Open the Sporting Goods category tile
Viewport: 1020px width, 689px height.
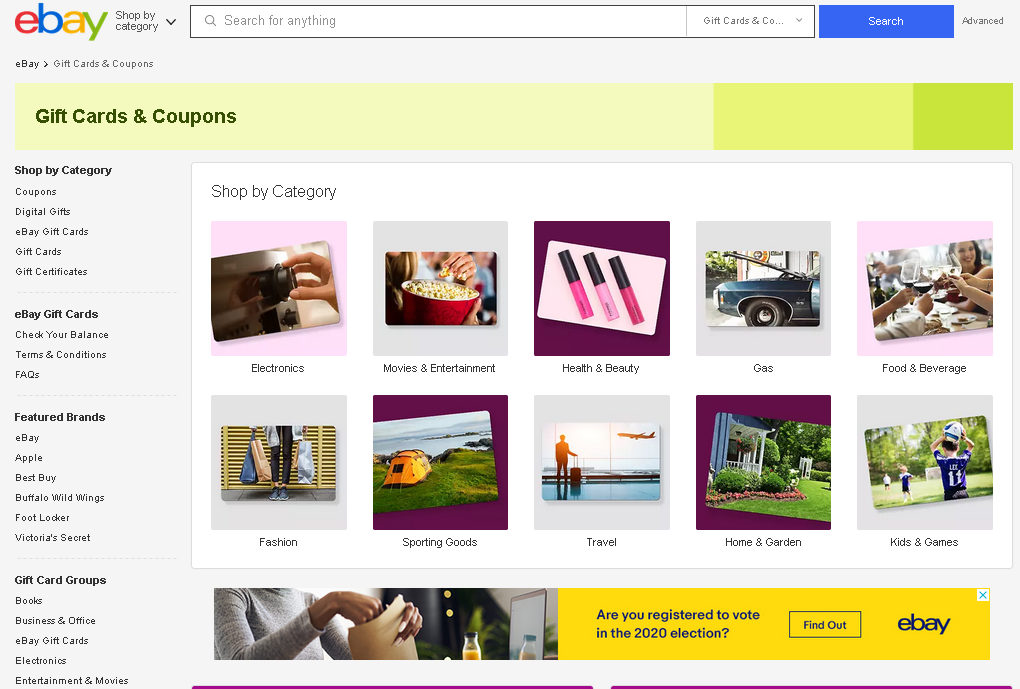pyautogui.click(x=440, y=463)
